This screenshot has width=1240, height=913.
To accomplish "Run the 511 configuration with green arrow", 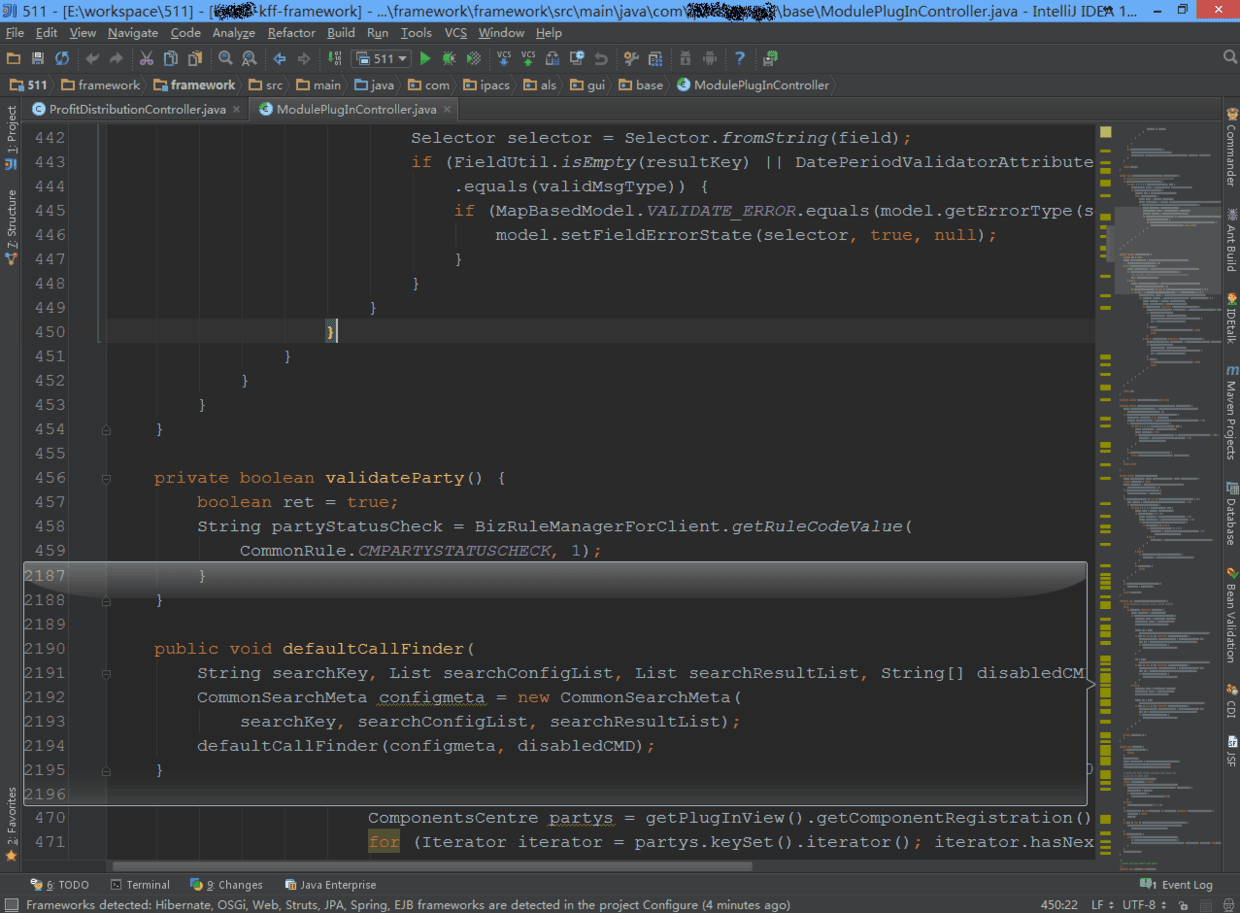I will tap(425, 59).
